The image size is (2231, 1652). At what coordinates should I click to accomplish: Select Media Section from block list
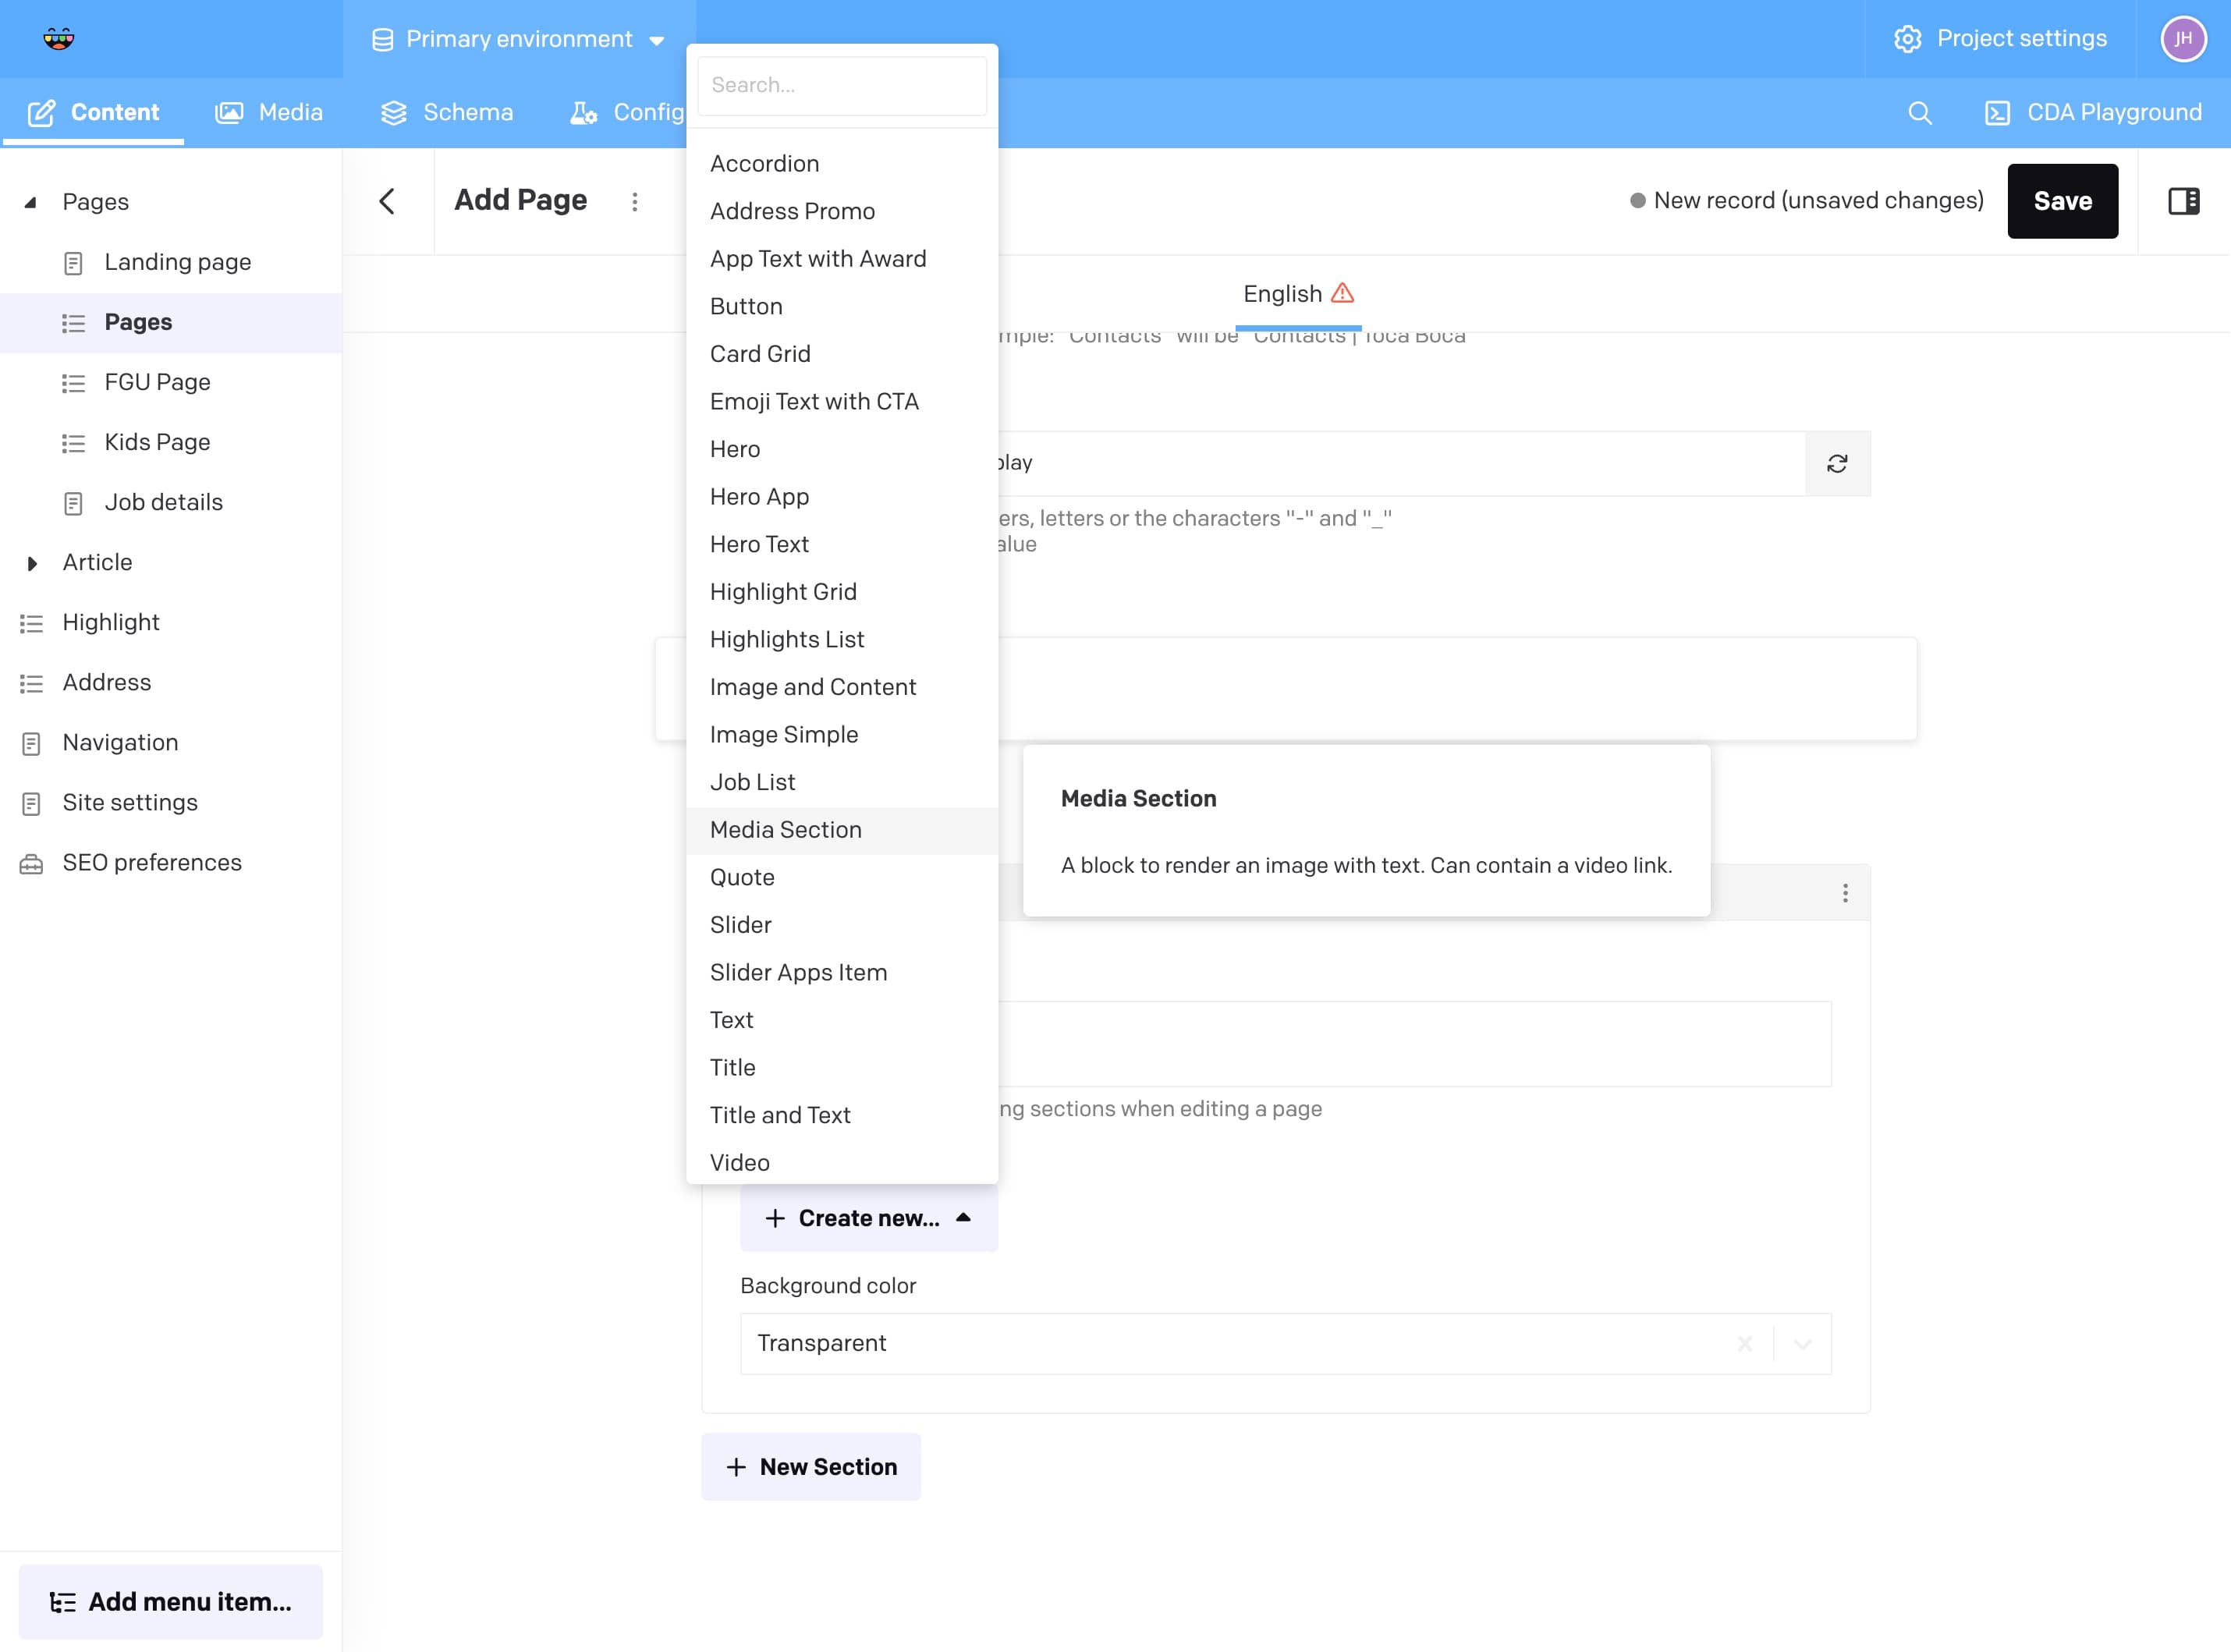tap(786, 830)
